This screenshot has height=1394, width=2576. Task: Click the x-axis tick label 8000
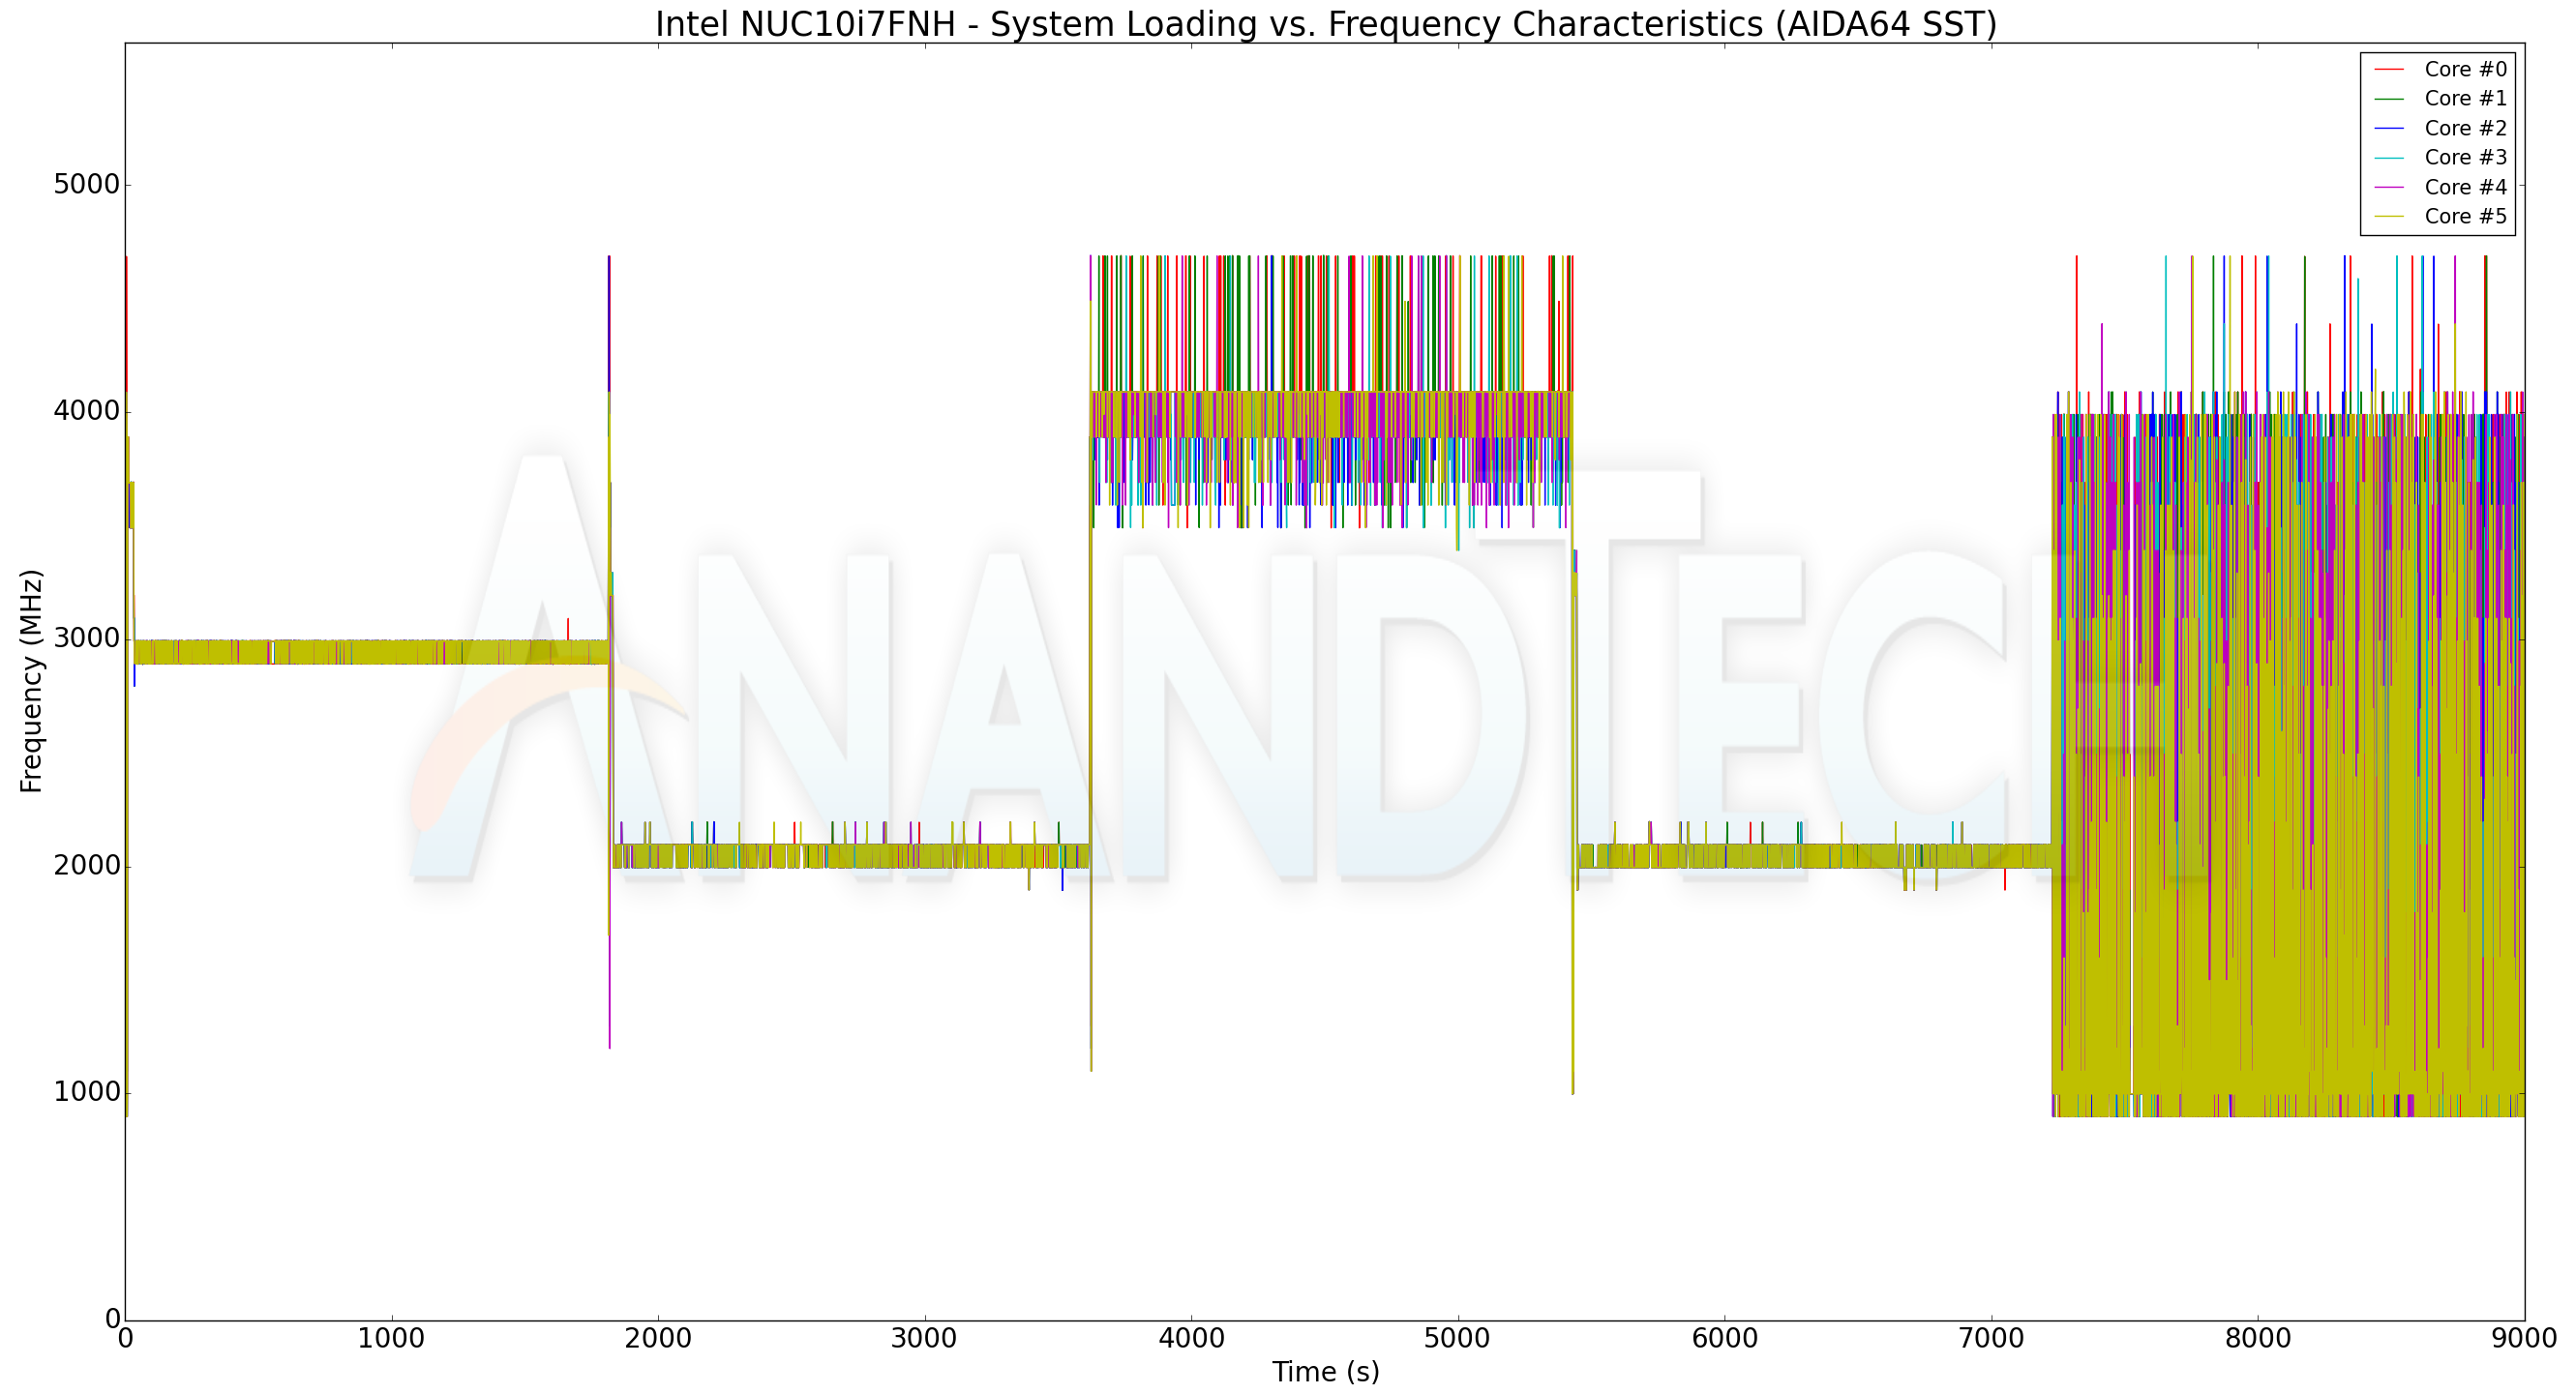click(2258, 1338)
